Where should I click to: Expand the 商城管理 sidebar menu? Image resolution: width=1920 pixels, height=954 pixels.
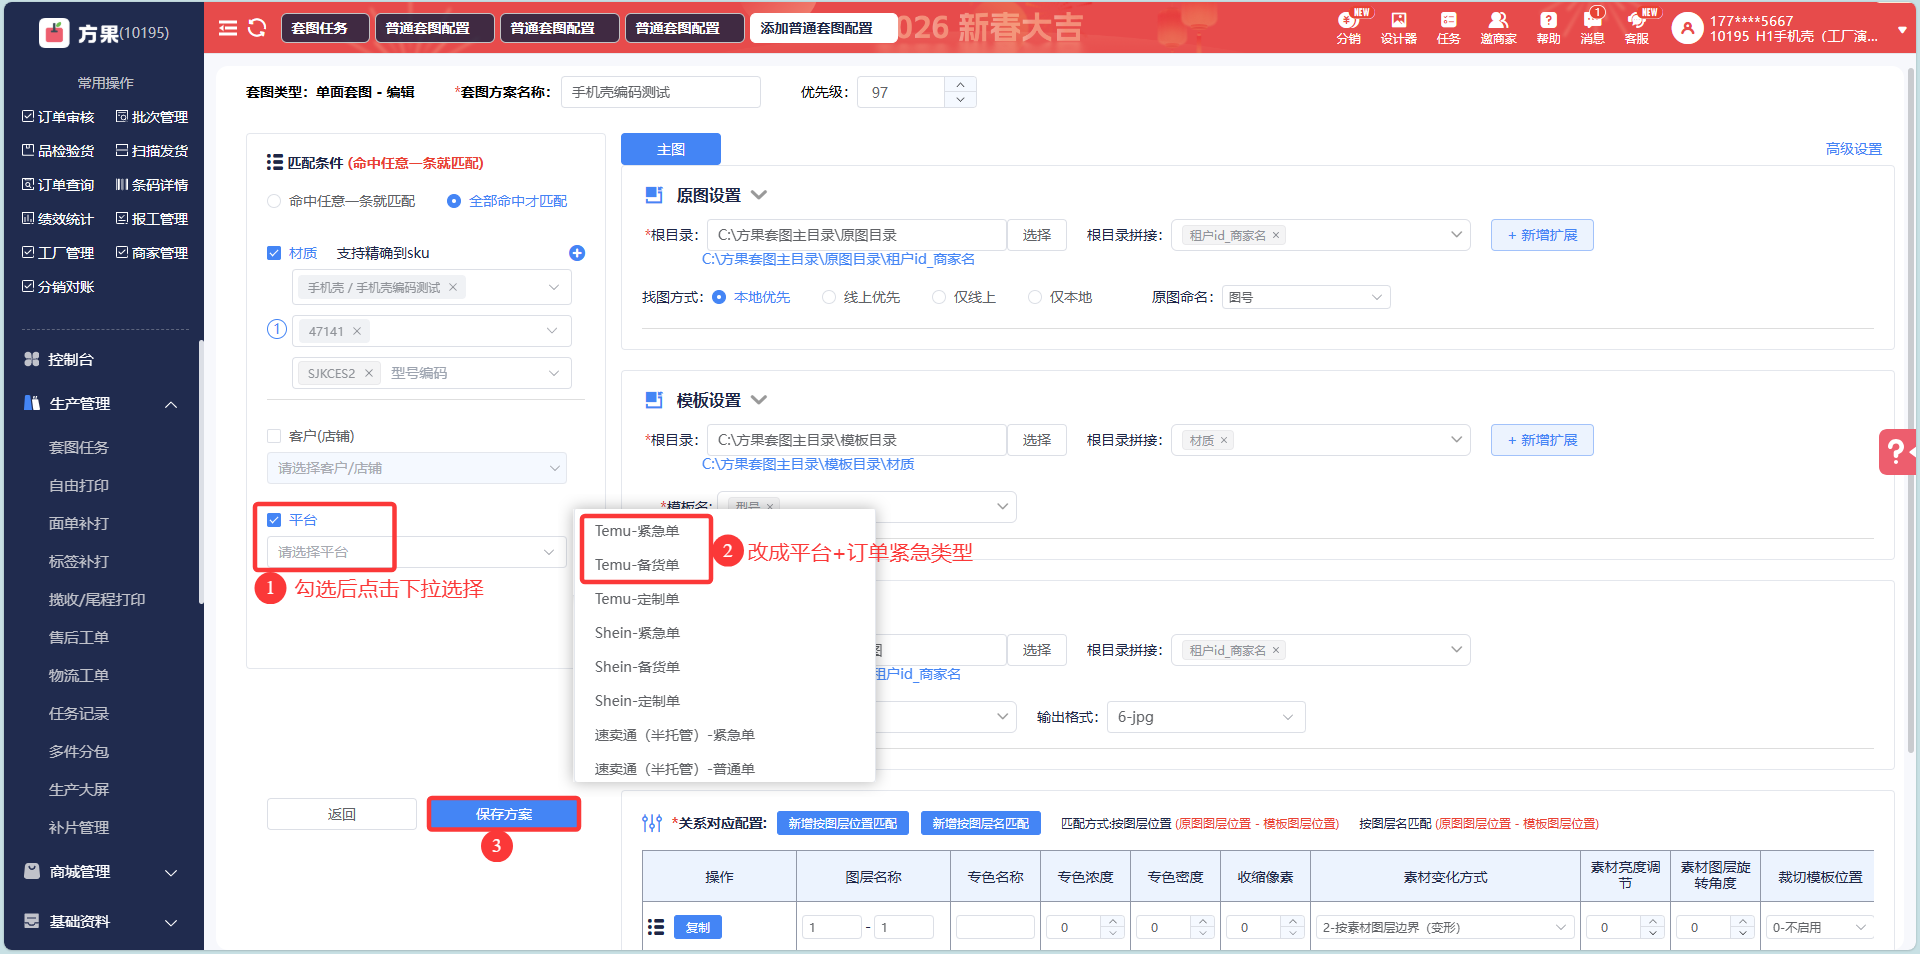tap(171, 872)
